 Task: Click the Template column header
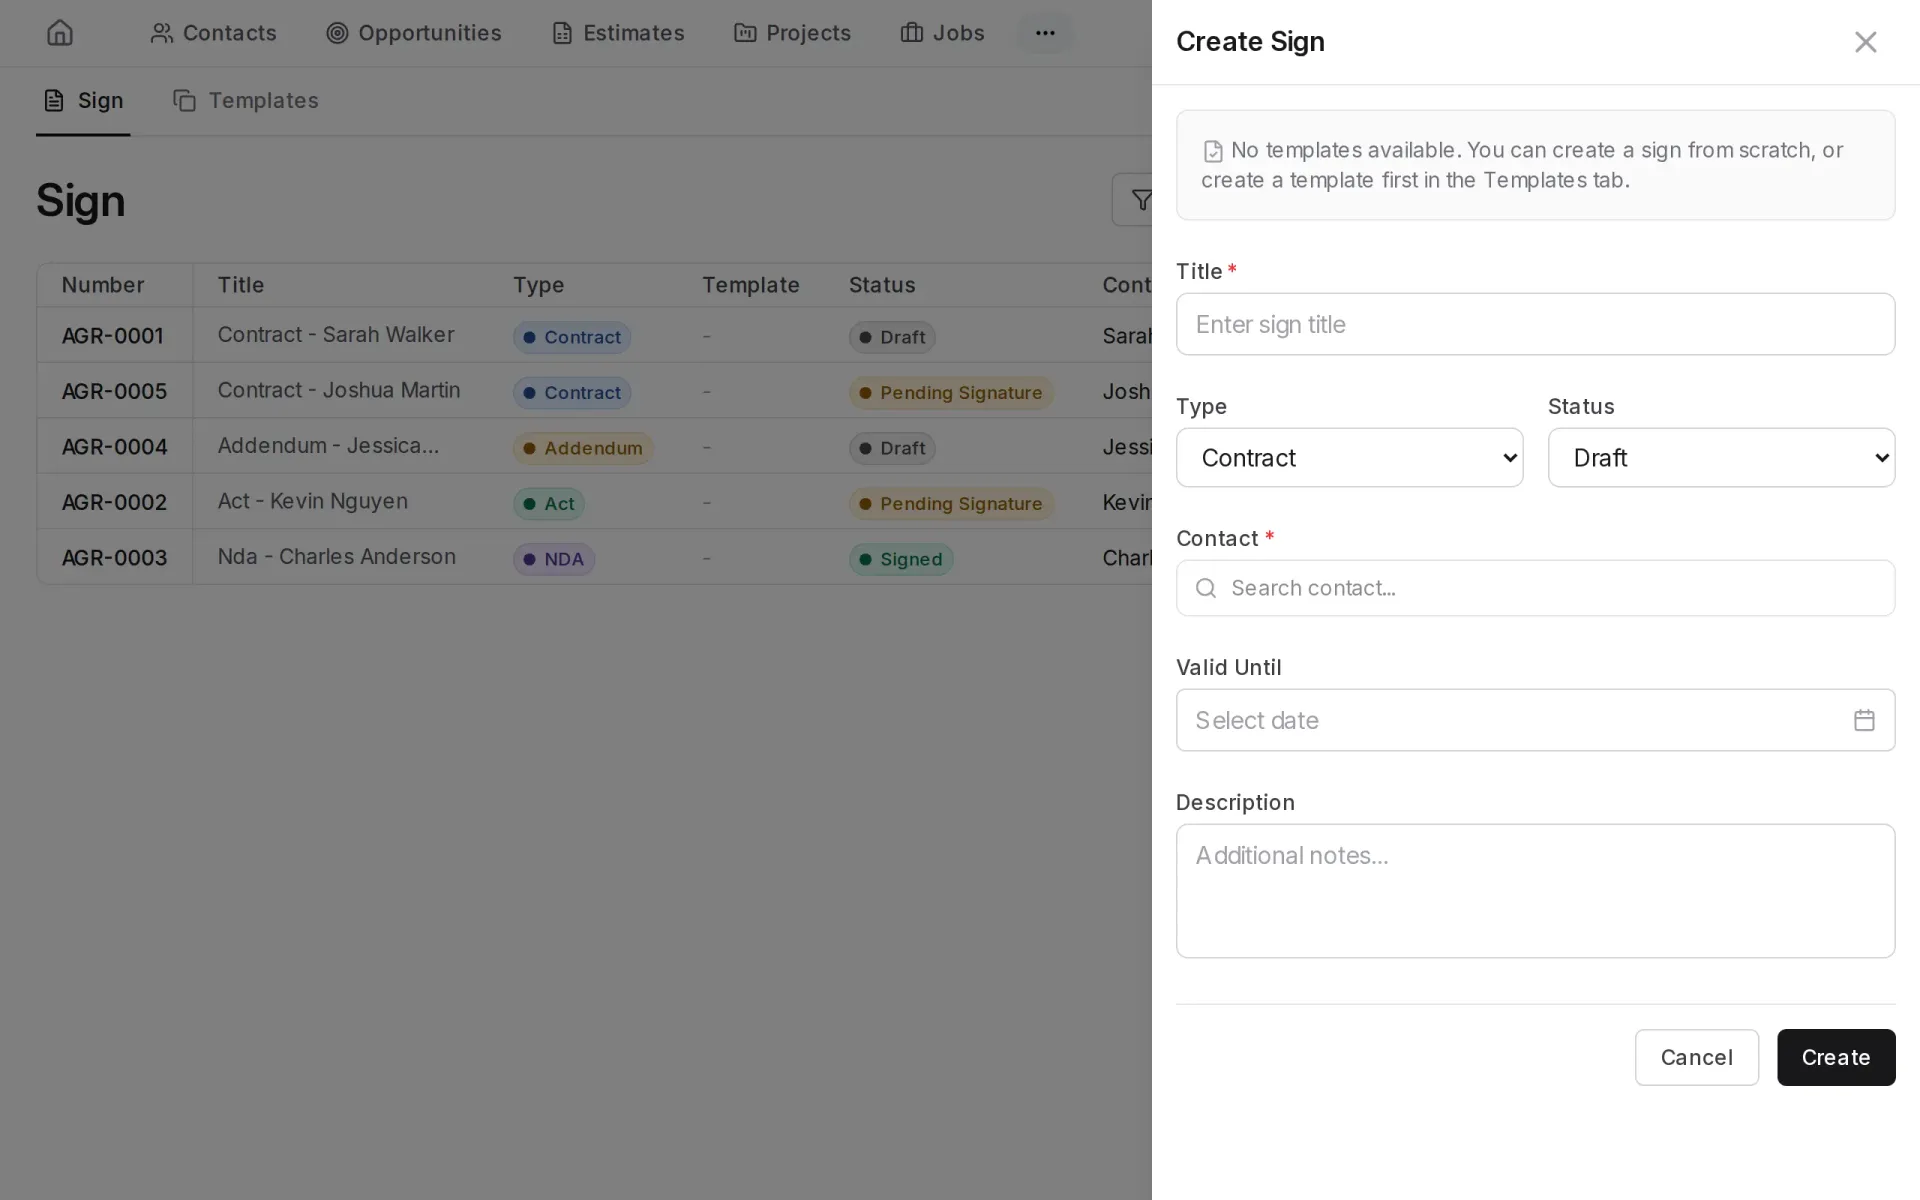pyautogui.click(x=751, y=285)
